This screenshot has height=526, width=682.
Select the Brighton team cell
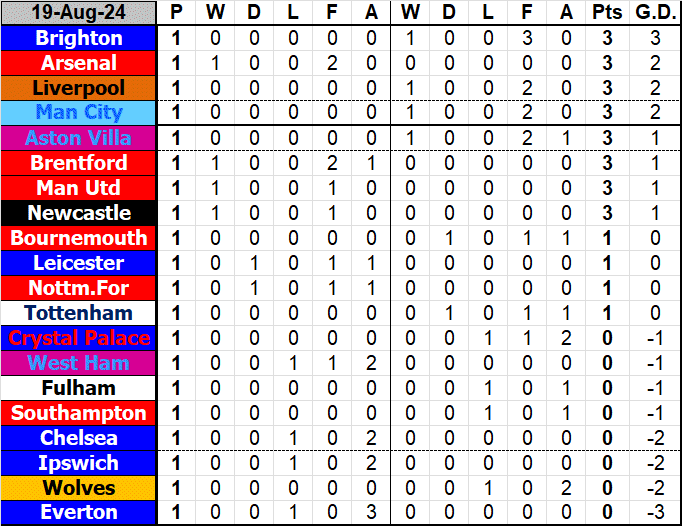click(79, 38)
